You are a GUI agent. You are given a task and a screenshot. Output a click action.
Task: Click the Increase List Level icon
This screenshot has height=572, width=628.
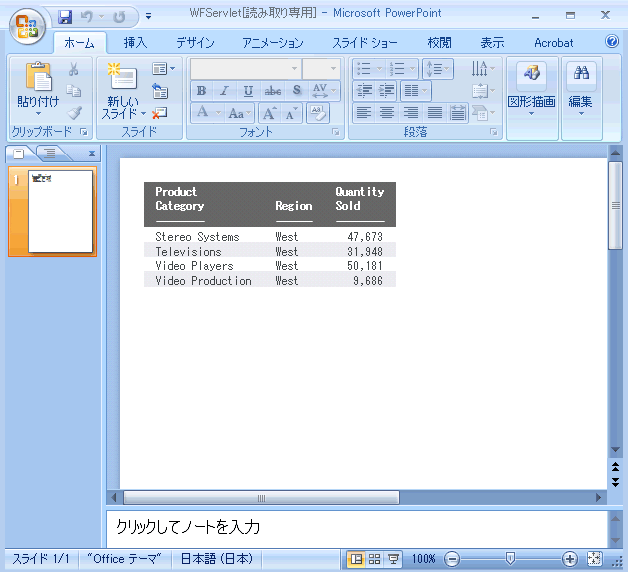[386, 91]
